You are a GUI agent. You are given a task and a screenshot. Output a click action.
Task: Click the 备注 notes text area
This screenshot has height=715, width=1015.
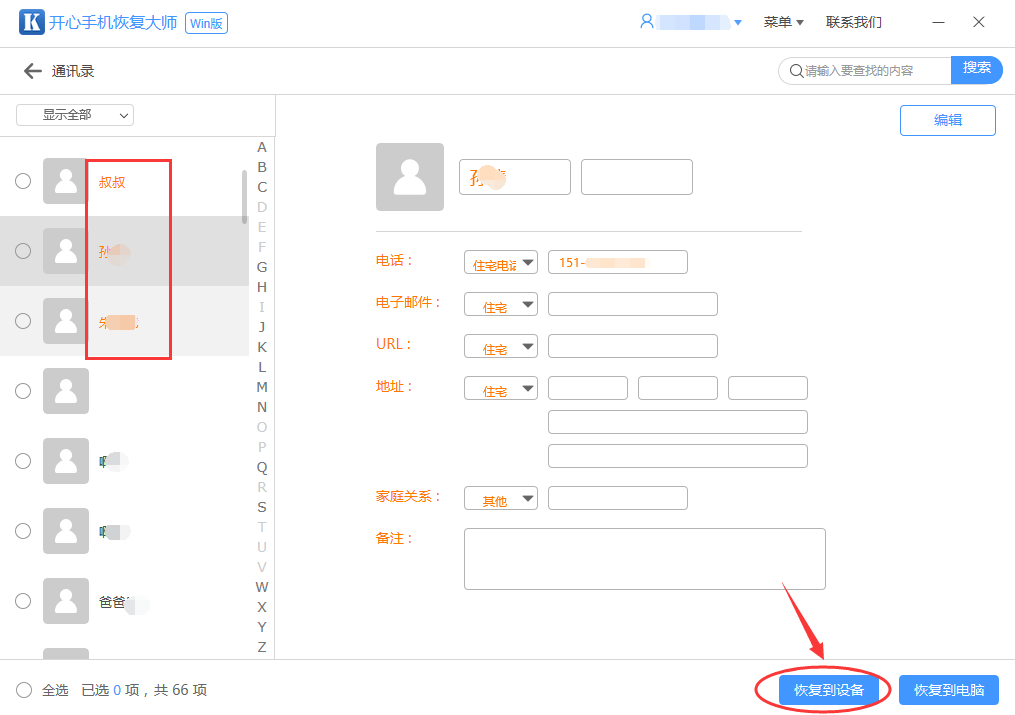coord(644,559)
